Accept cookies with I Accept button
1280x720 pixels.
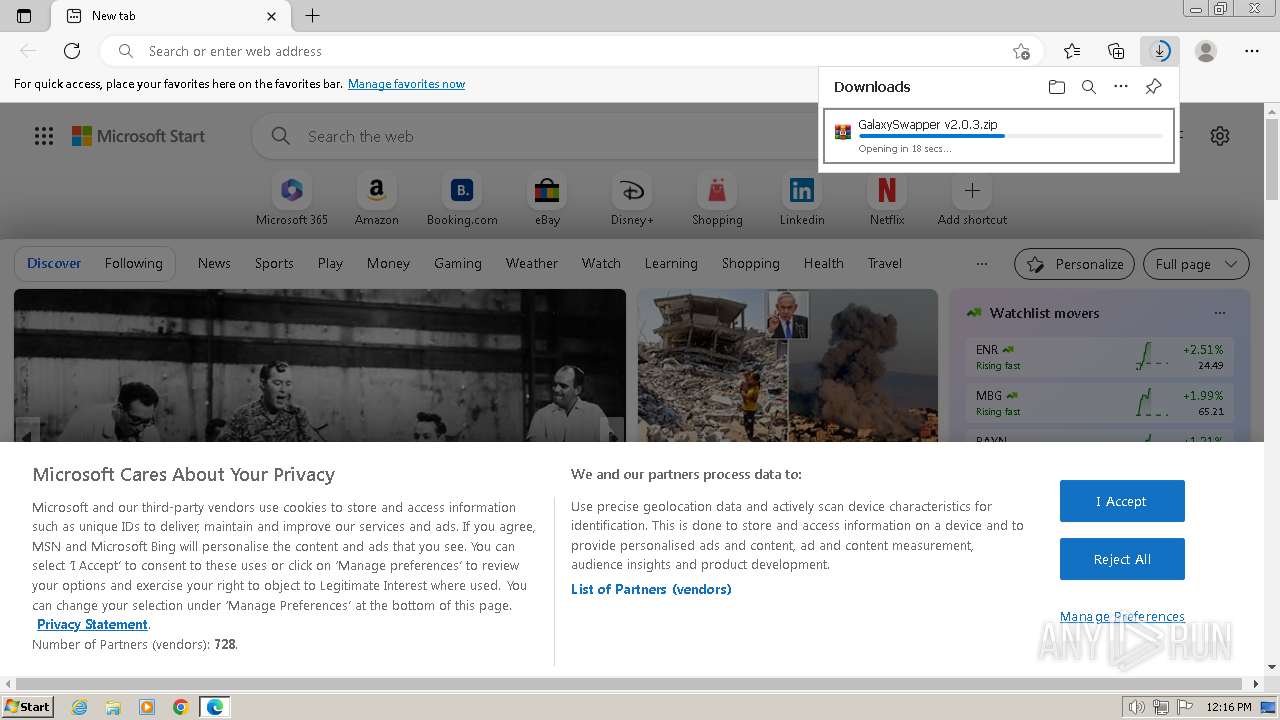click(1122, 501)
